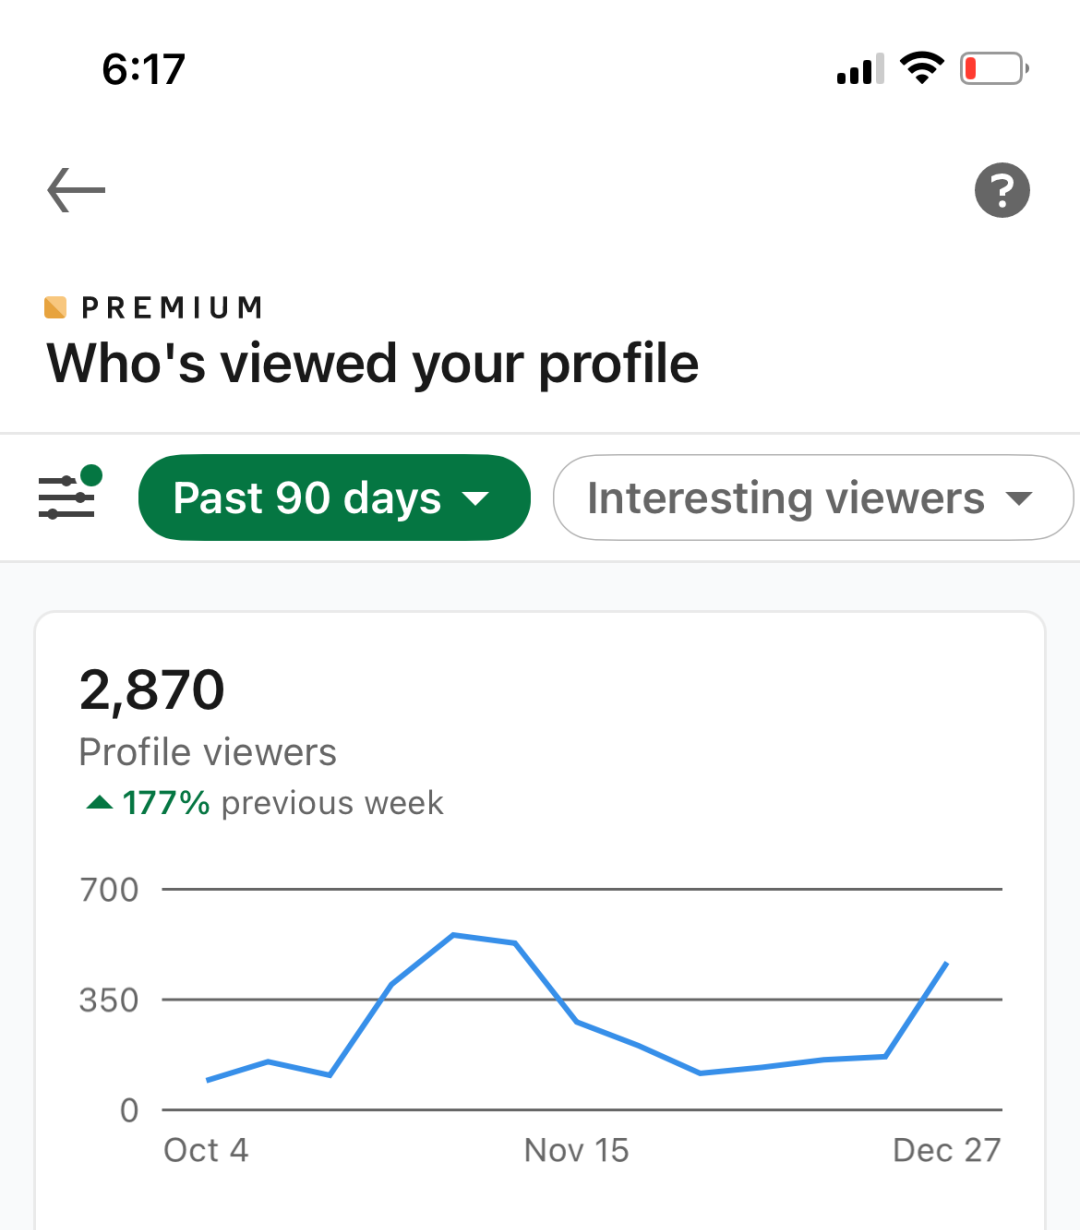This screenshot has width=1080, height=1230.
Task: Tap the Who's viewed your profile heading
Action: (x=373, y=364)
